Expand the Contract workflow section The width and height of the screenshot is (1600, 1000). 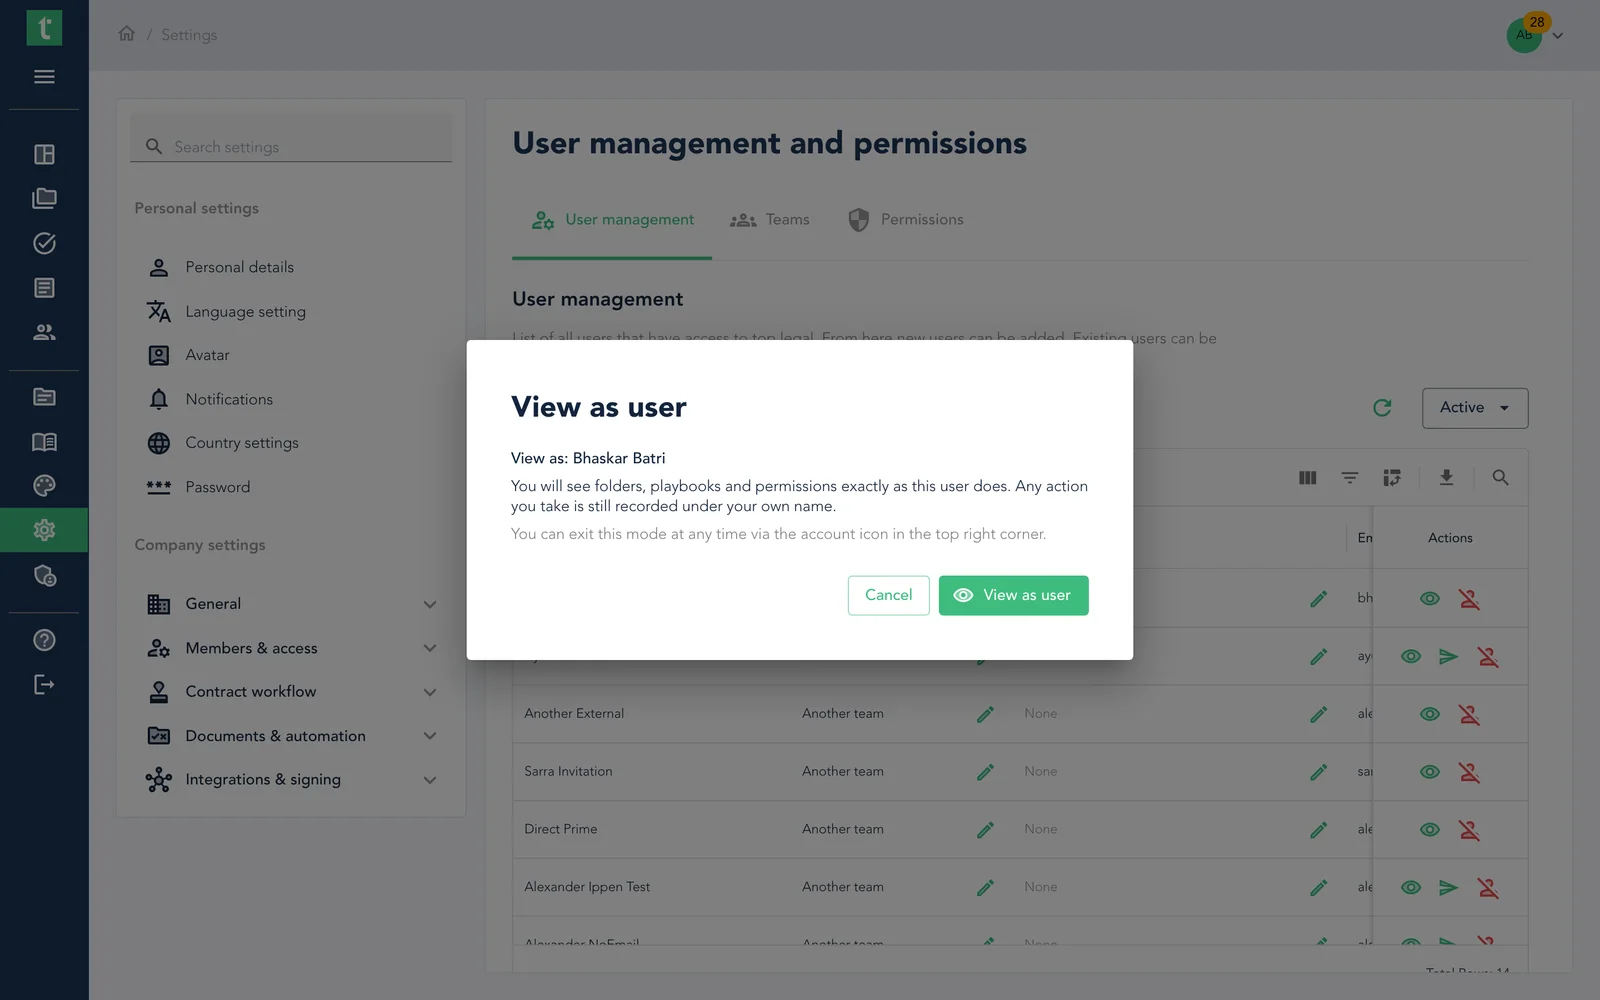[291, 692]
